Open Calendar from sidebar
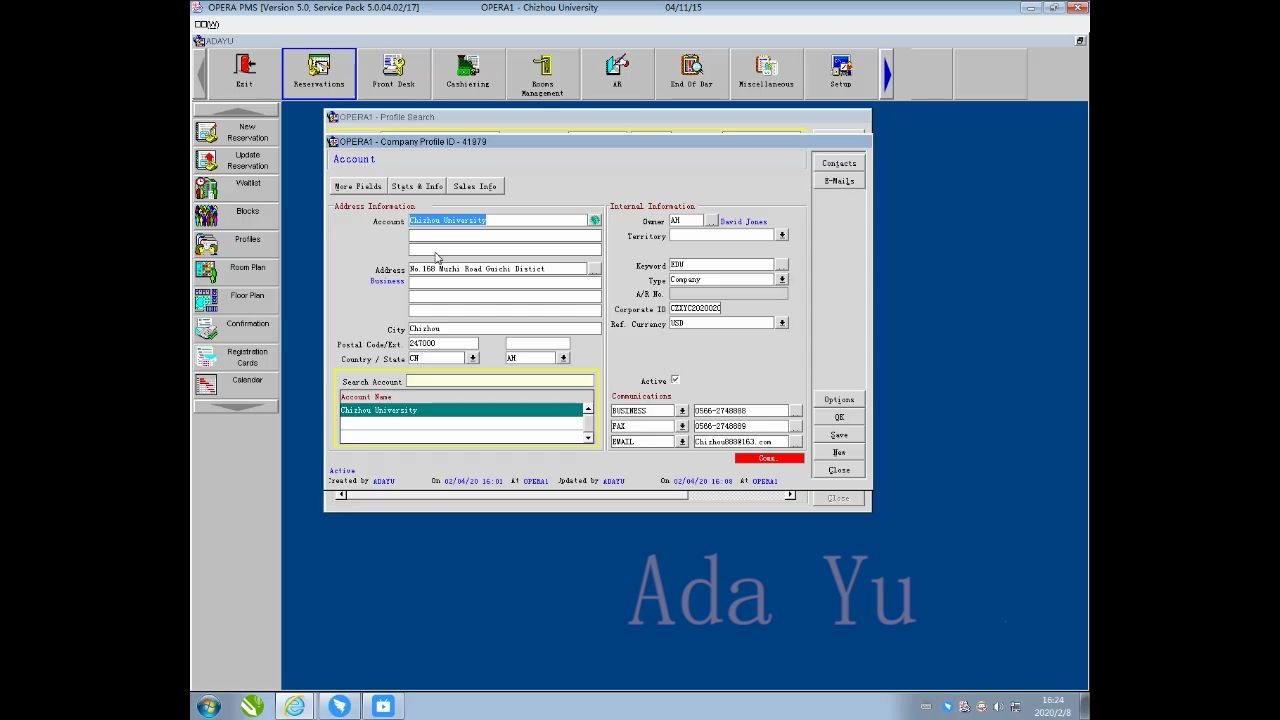 click(236, 384)
